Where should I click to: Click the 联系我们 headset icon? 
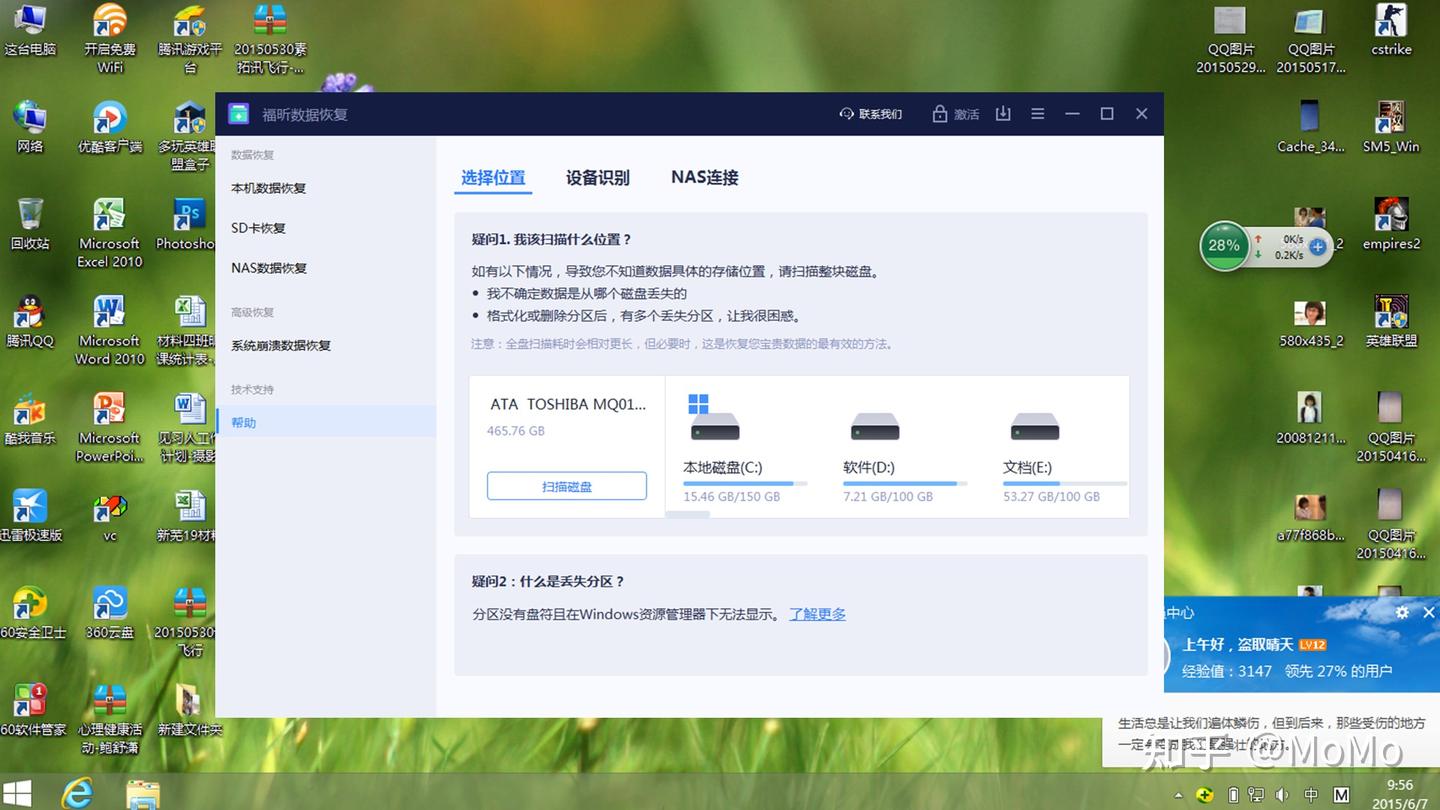pos(846,114)
